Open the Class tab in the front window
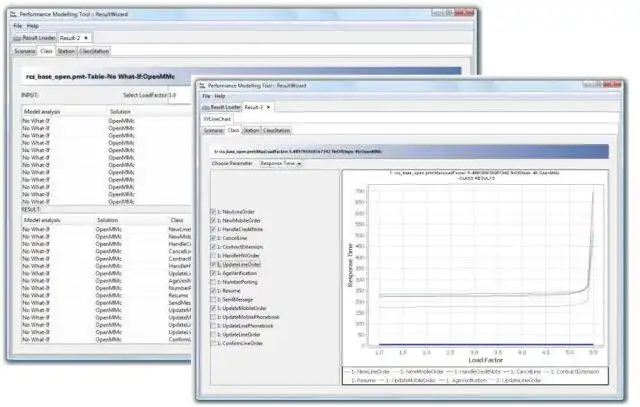 click(x=233, y=131)
